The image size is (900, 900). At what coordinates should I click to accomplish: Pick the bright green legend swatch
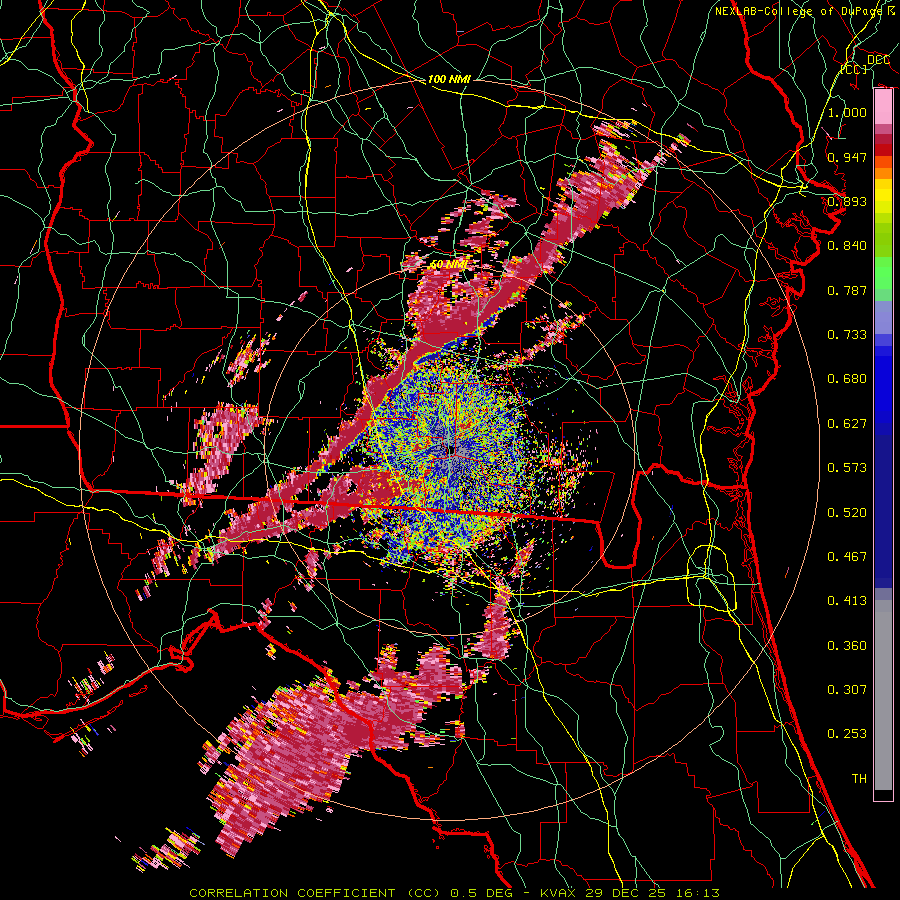pos(883,273)
